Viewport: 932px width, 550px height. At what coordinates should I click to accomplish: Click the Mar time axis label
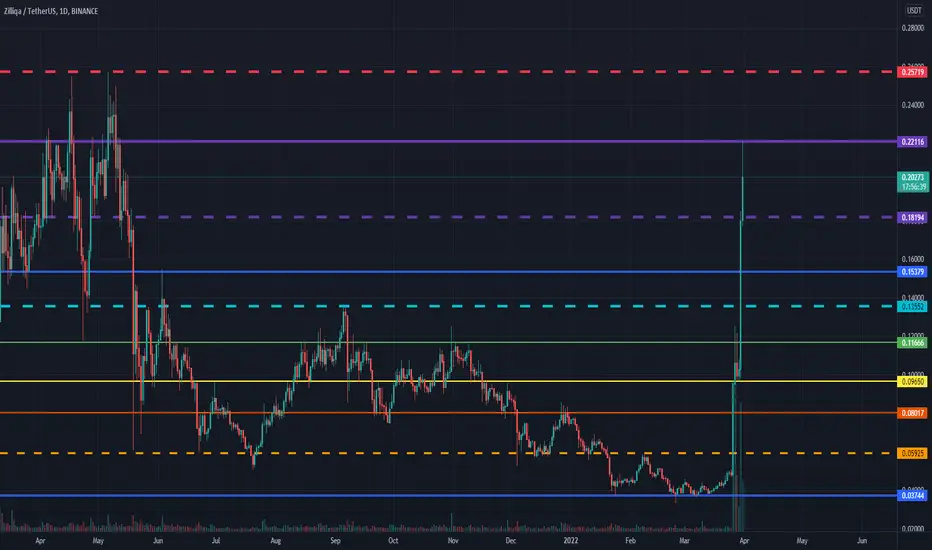pyautogui.click(x=685, y=541)
